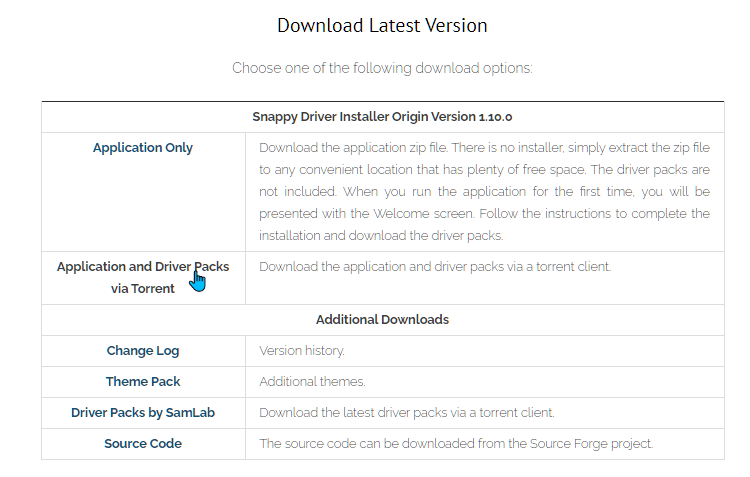Viewport: 750px width, 477px height.
Task: Open Application and Driver Packs via Torrent link
Action: click(143, 277)
